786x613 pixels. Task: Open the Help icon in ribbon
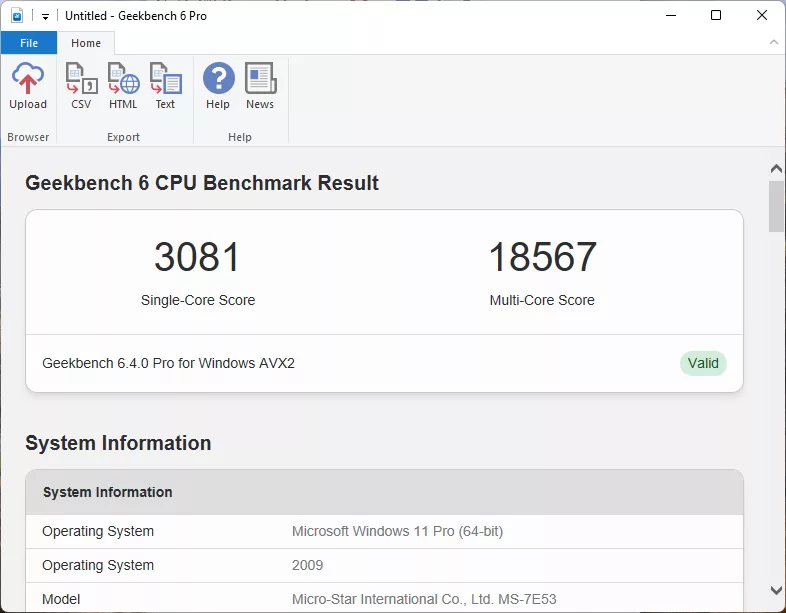(x=218, y=86)
